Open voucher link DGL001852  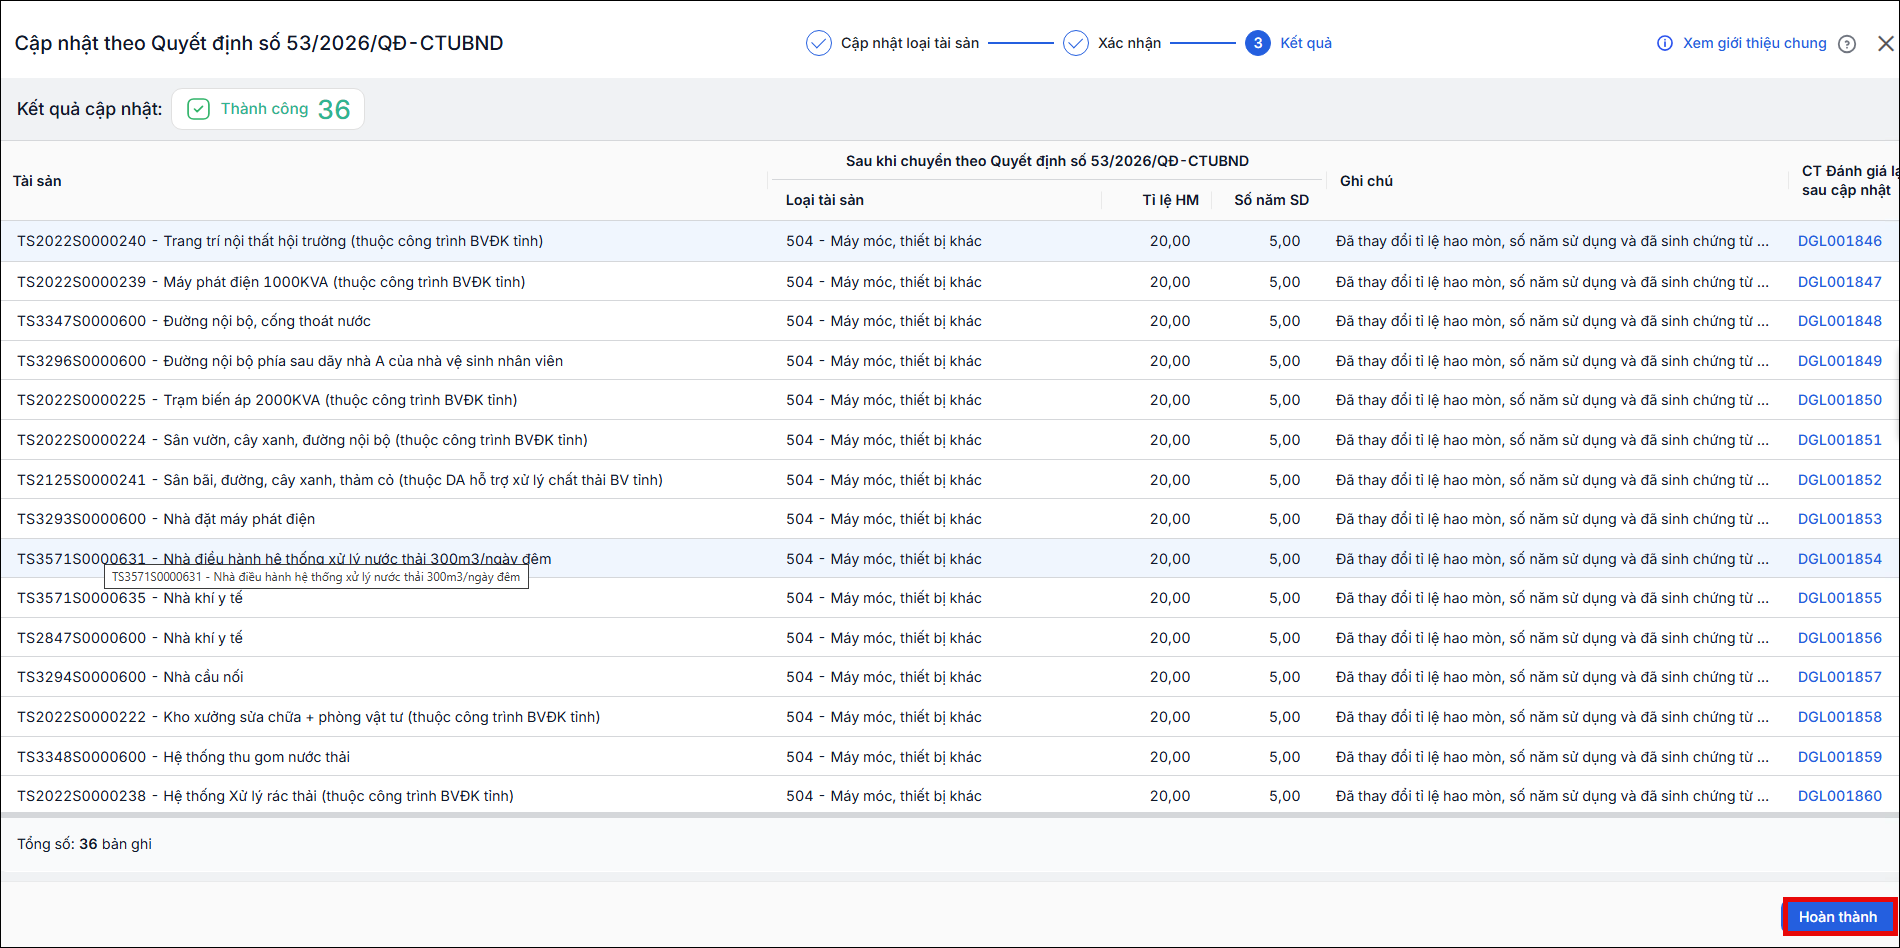pos(1840,480)
